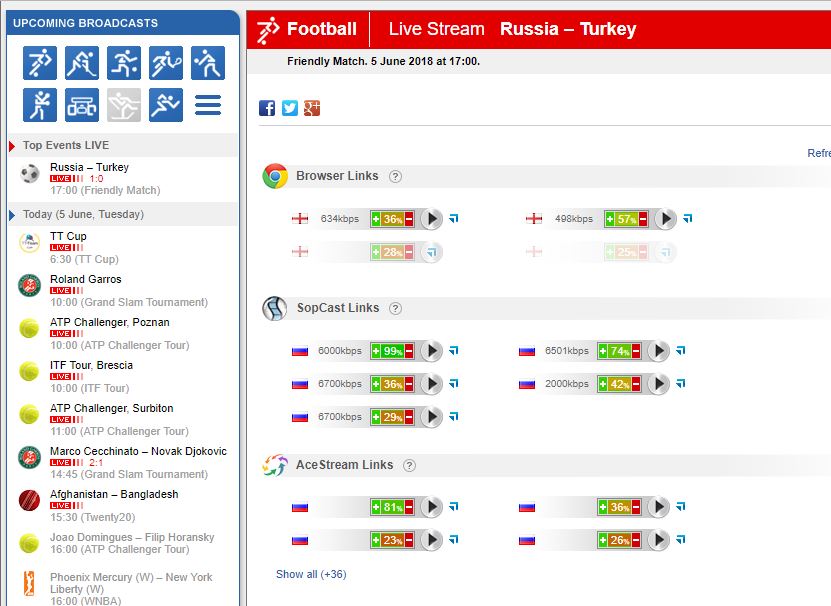The width and height of the screenshot is (831, 606).
Task: Click the 99% rating on 6000kbps SopCast
Action: pos(393,351)
